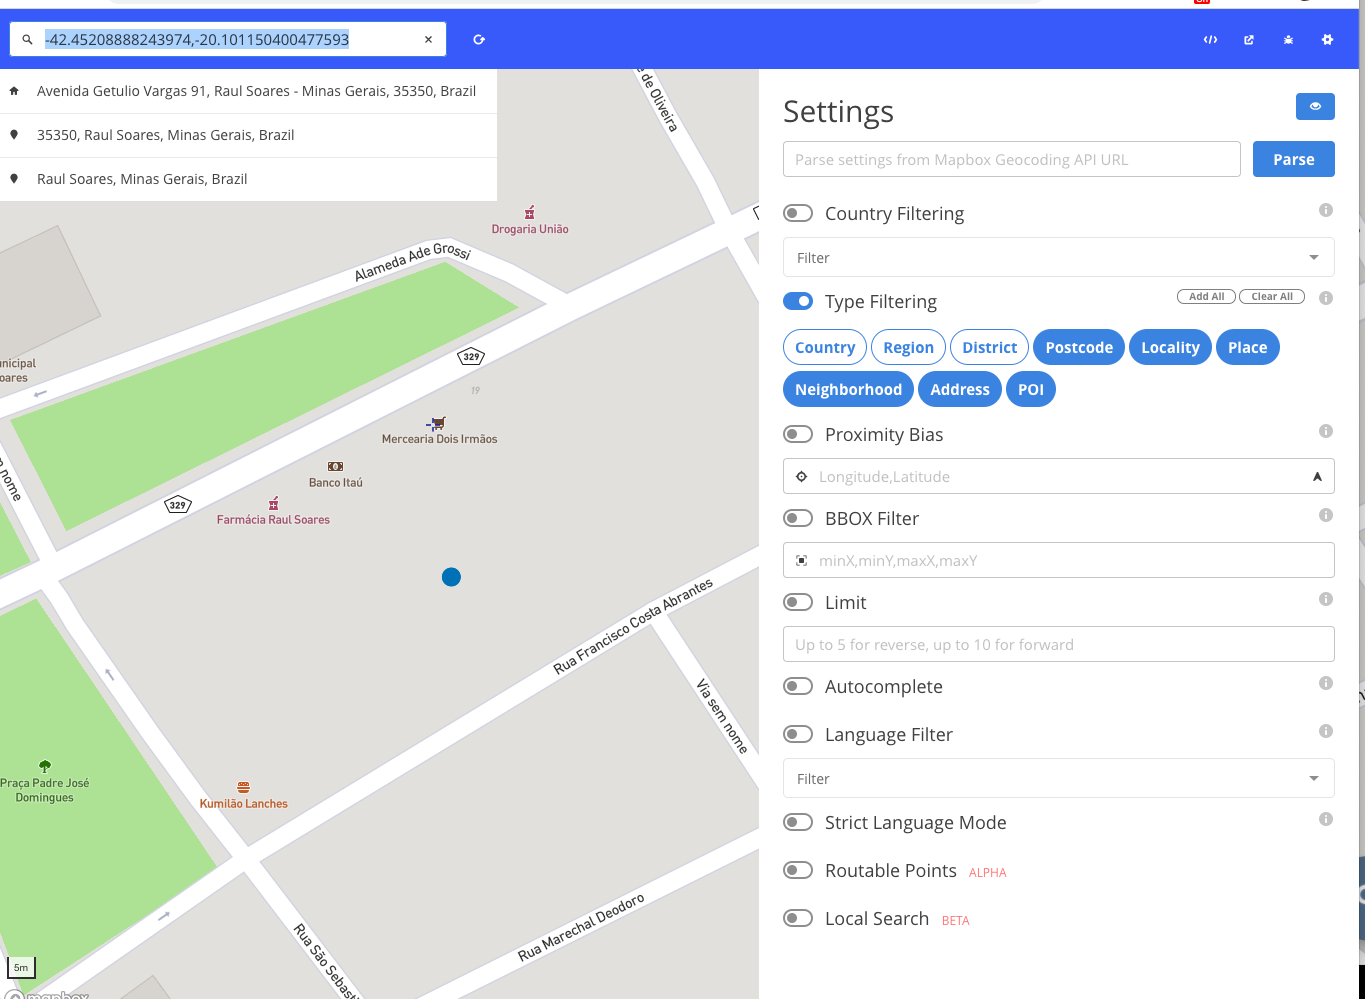Image resolution: width=1365 pixels, height=999 pixels.
Task: Click the crosshair icon in Proximity Bias field
Action: pos(801,476)
